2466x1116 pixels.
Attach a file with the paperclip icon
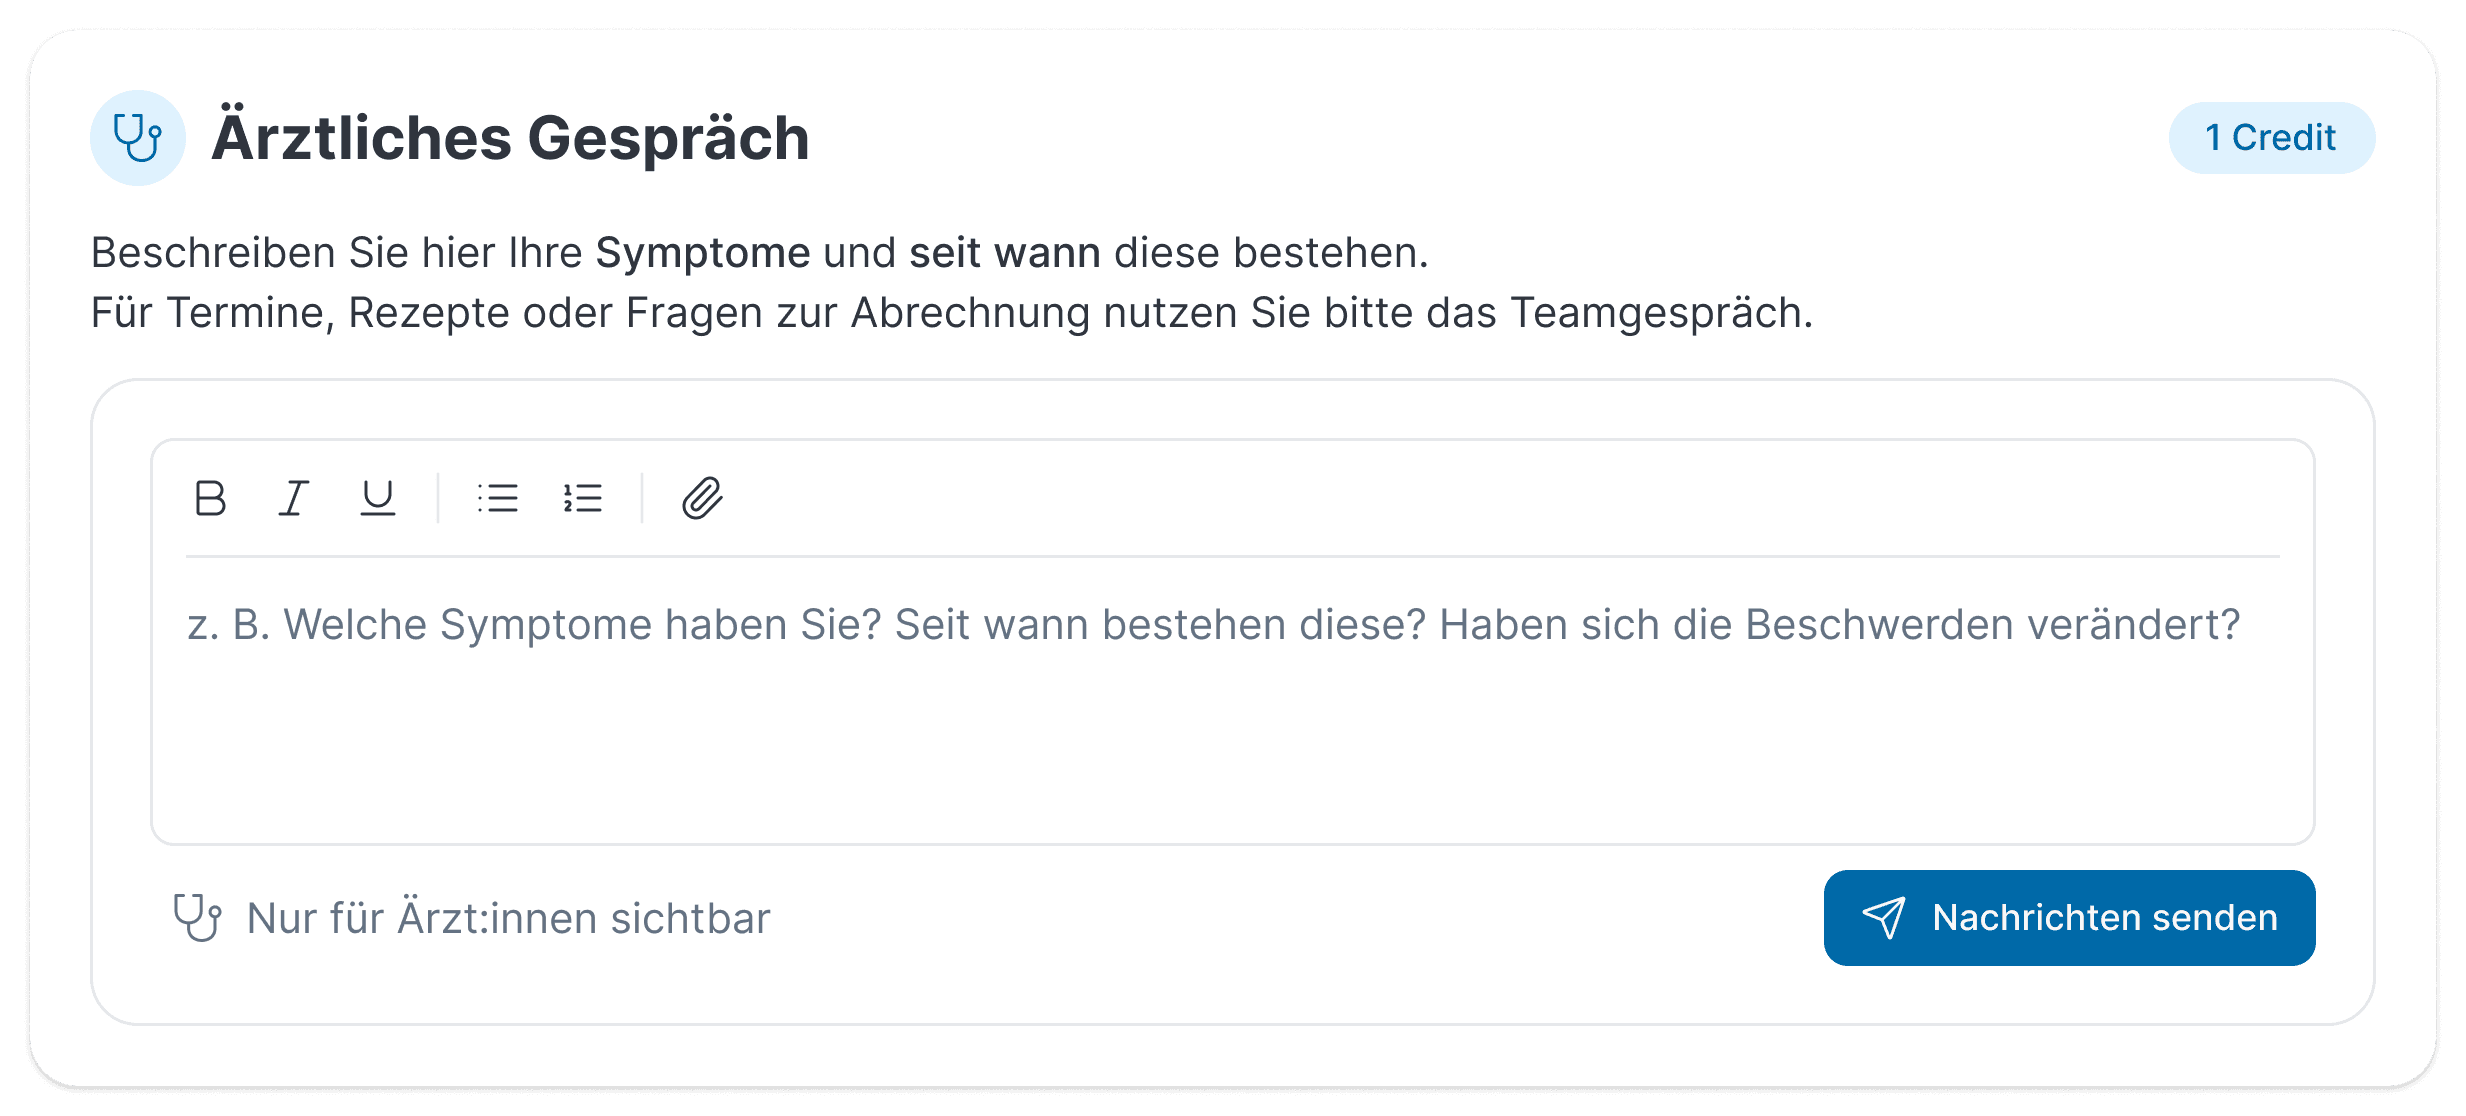click(702, 499)
